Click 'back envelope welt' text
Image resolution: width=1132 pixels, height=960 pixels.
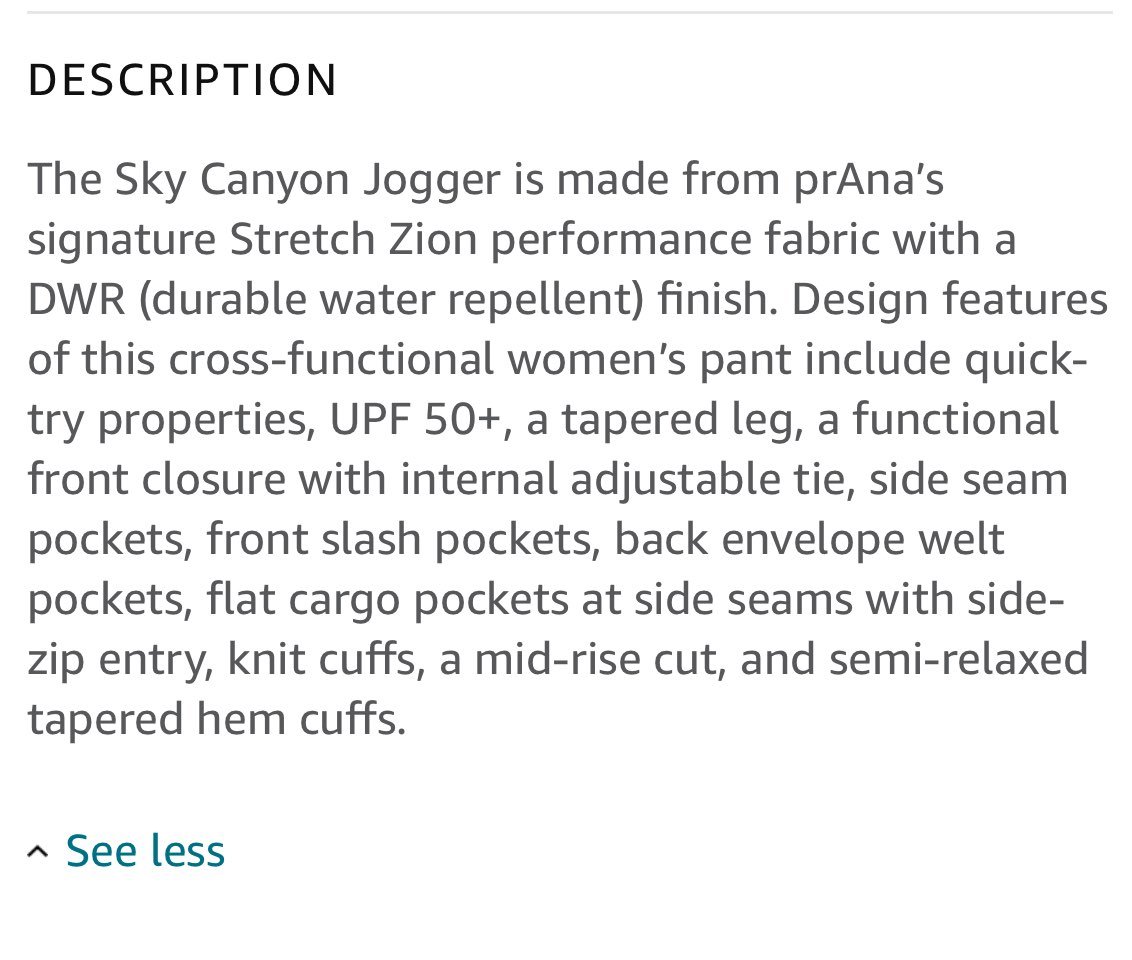[809, 540]
